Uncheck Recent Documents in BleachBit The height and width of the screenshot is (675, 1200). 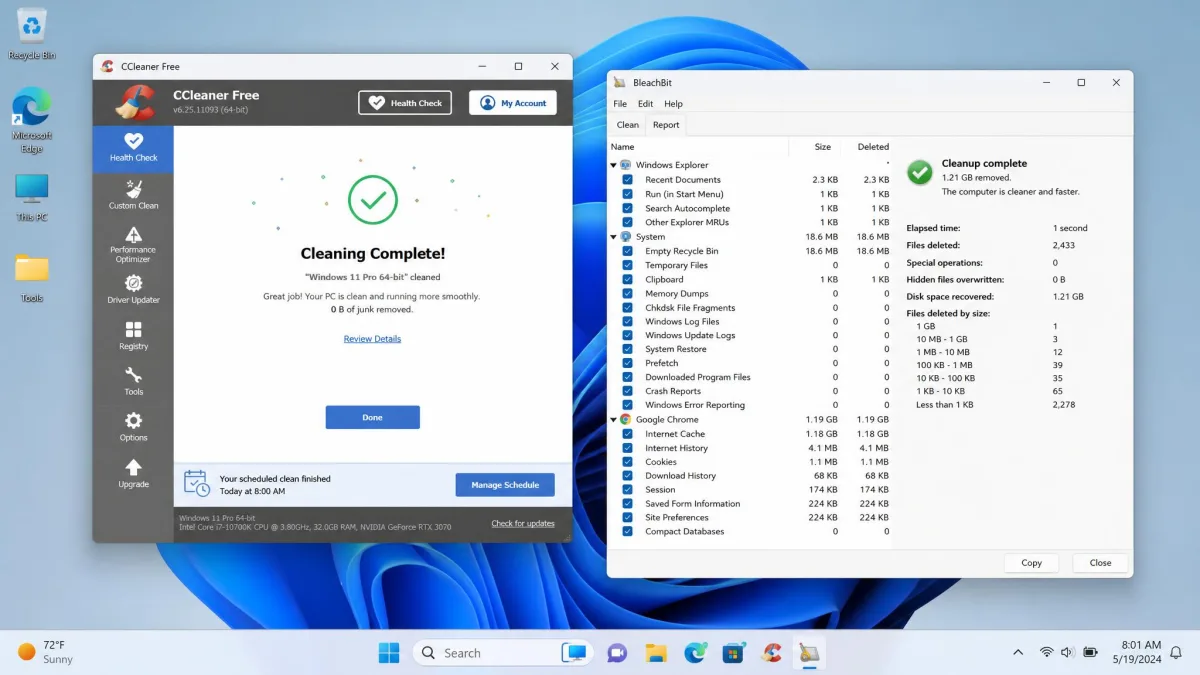coord(628,180)
